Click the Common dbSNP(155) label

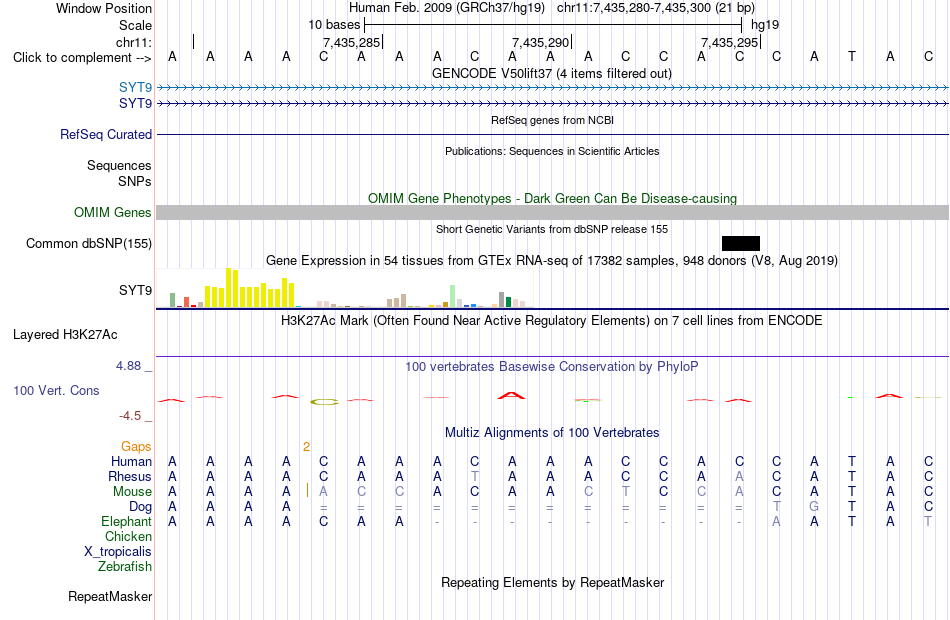point(88,244)
